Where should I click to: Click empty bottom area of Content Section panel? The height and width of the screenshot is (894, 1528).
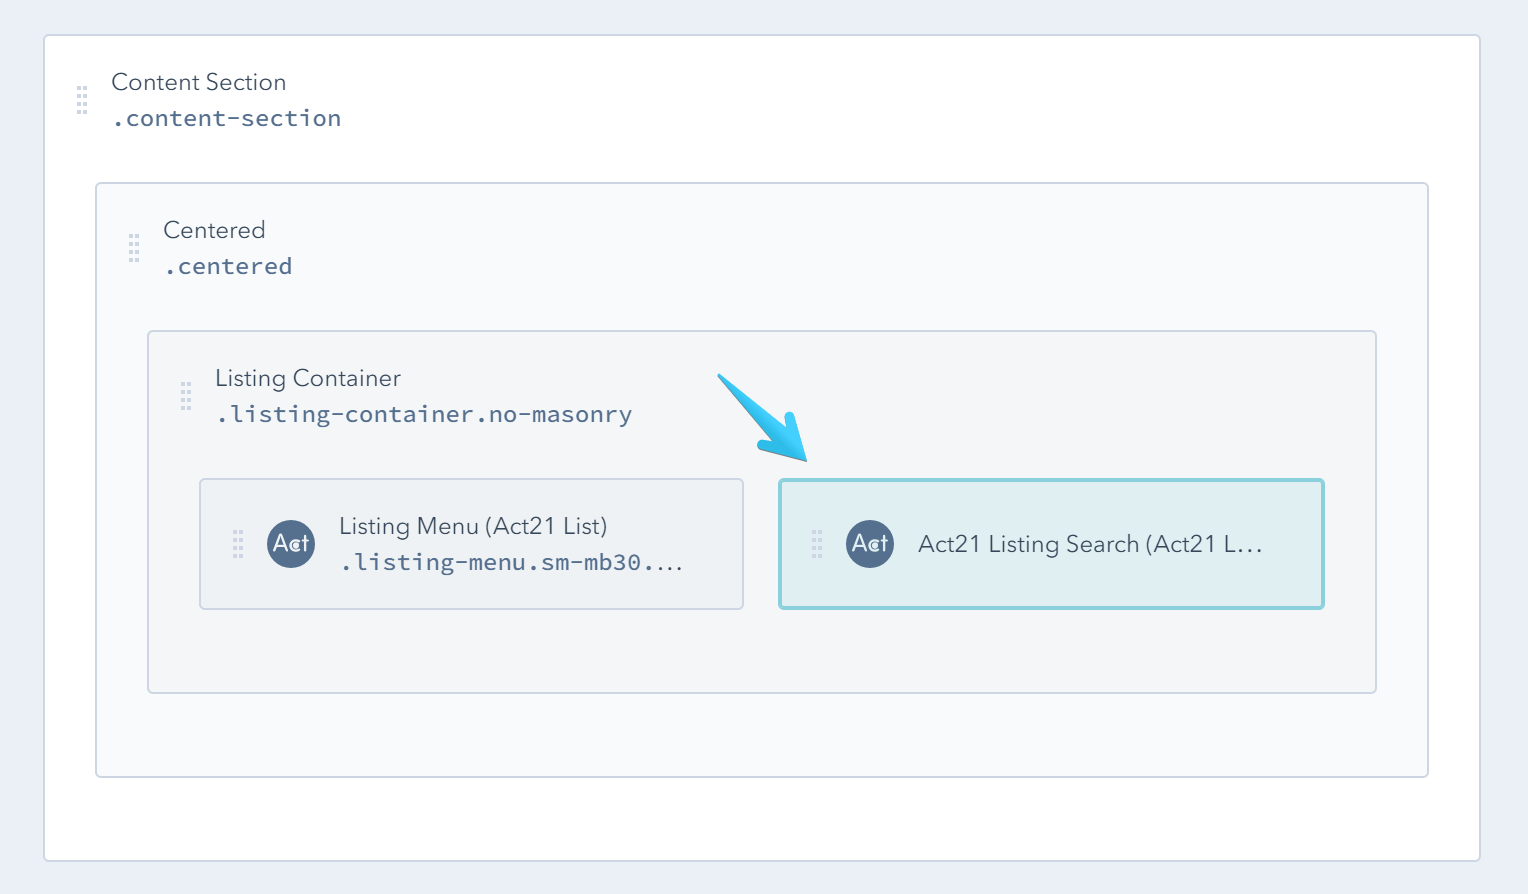[760, 818]
